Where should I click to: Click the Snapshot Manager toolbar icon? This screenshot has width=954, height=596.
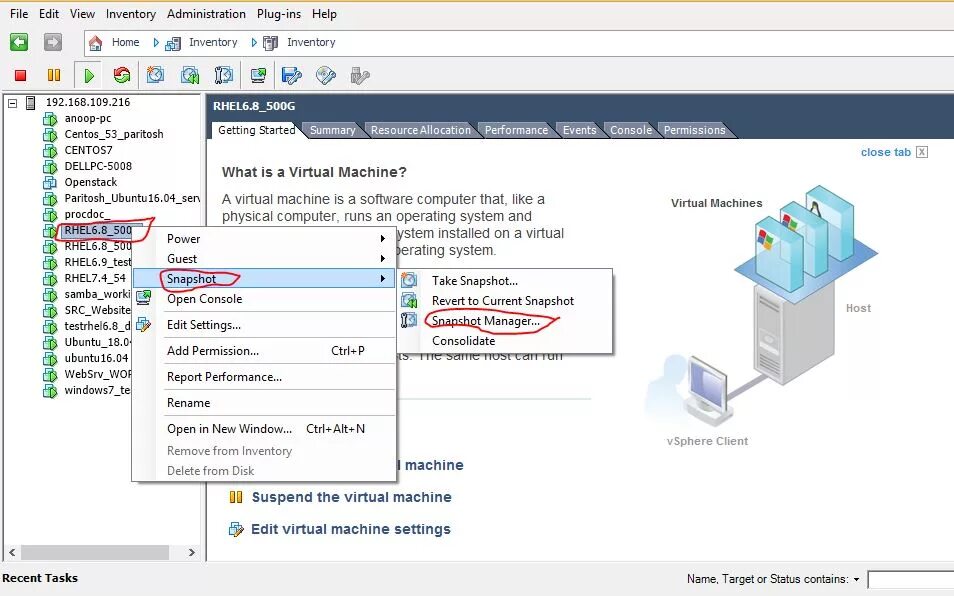point(223,75)
